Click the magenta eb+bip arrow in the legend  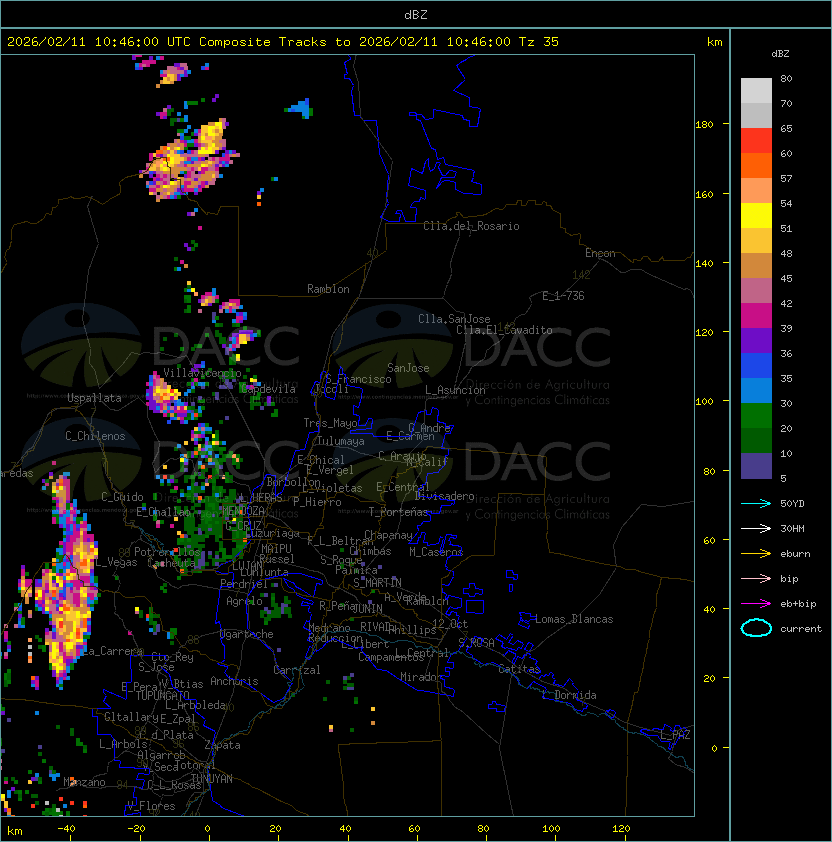point(756,604)
